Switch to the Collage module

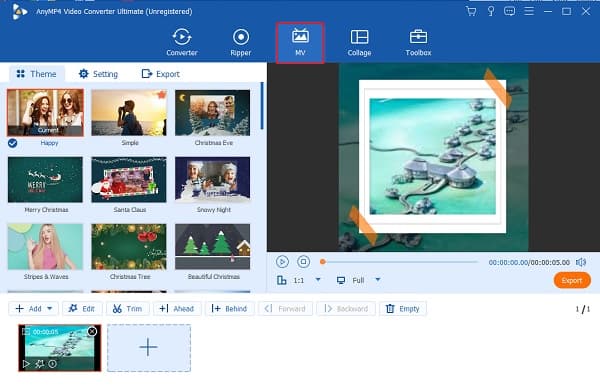[x=359, y=42]
